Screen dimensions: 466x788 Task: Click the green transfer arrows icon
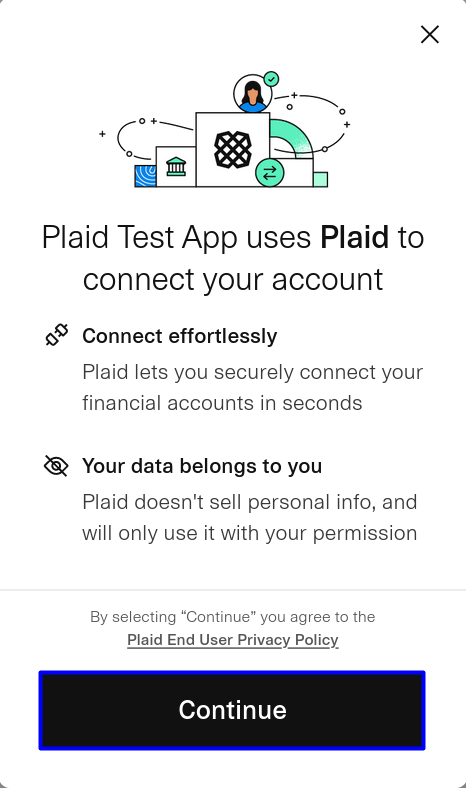click(270, 172)
